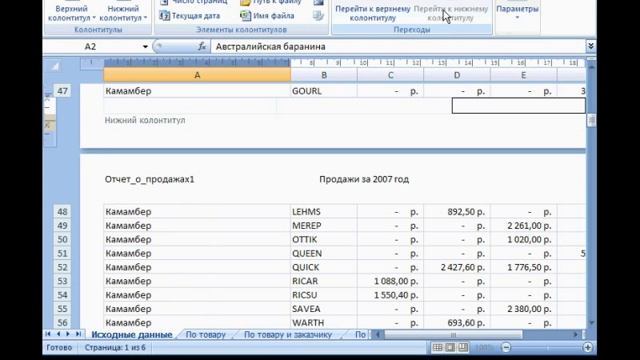The height and width of the screenshot is (360, 640).
Task: Select row 56 header
Action: (62, 322)
